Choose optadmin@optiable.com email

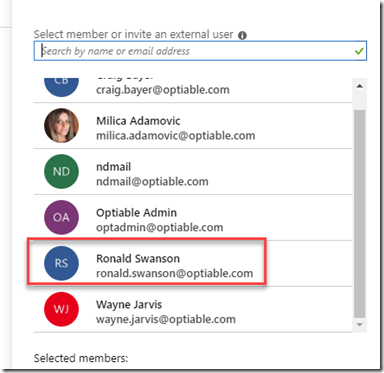pyautogui.click(x=160, y=228)
